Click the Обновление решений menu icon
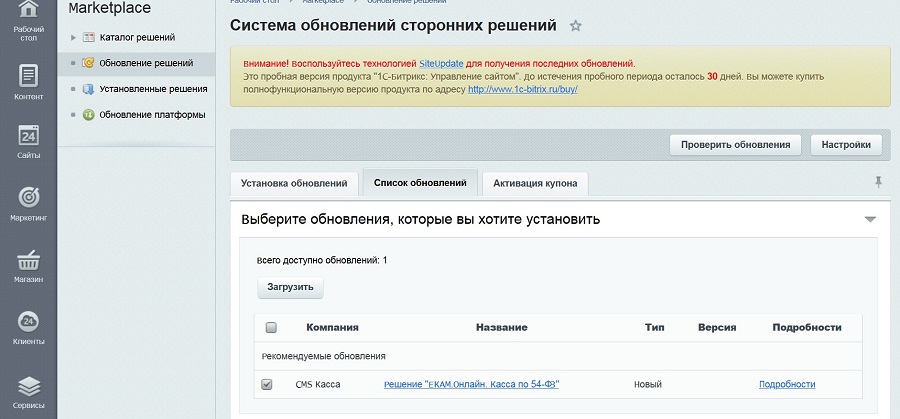The image size is (900, 419). 88,63
